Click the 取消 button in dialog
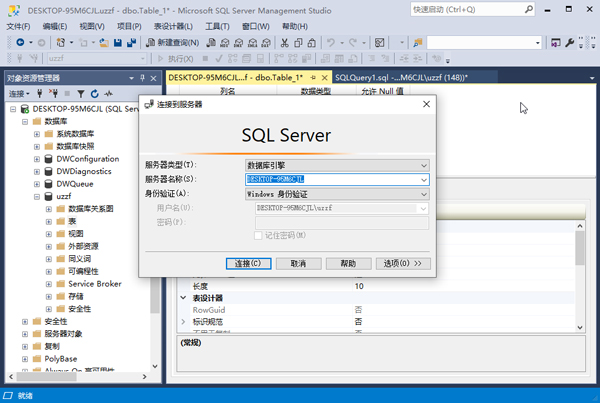The height and width of the screenshot is (403, 600). point(298,263)
